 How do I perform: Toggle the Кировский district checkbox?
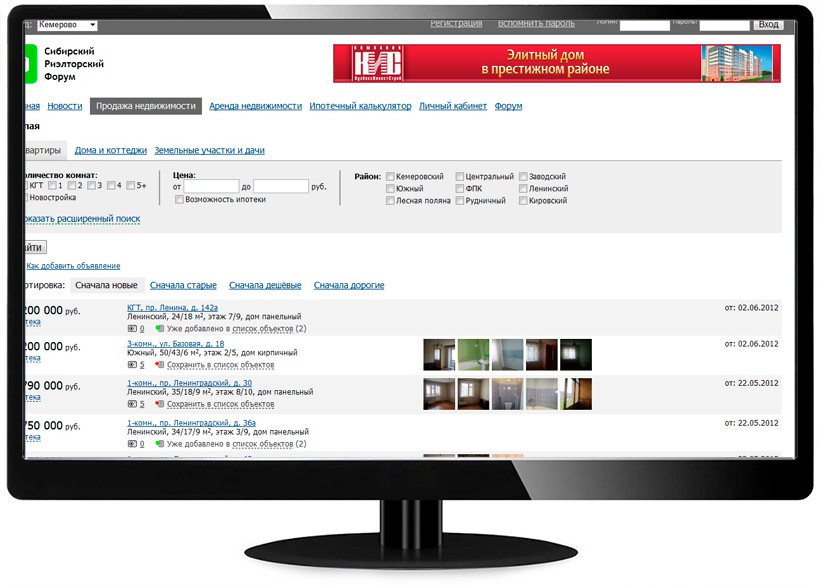[x=523, y=201]
